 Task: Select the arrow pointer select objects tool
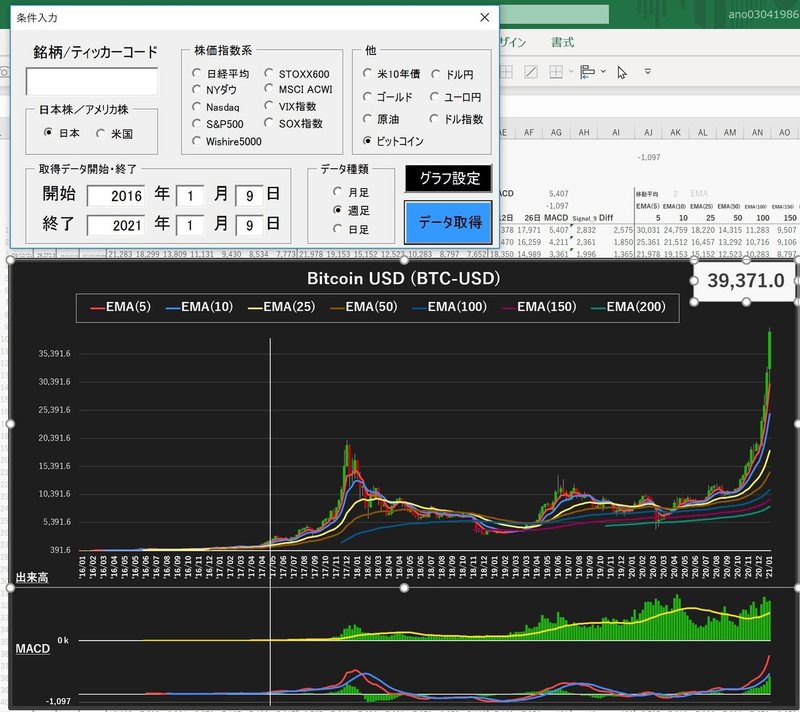(x=621, y=72)
